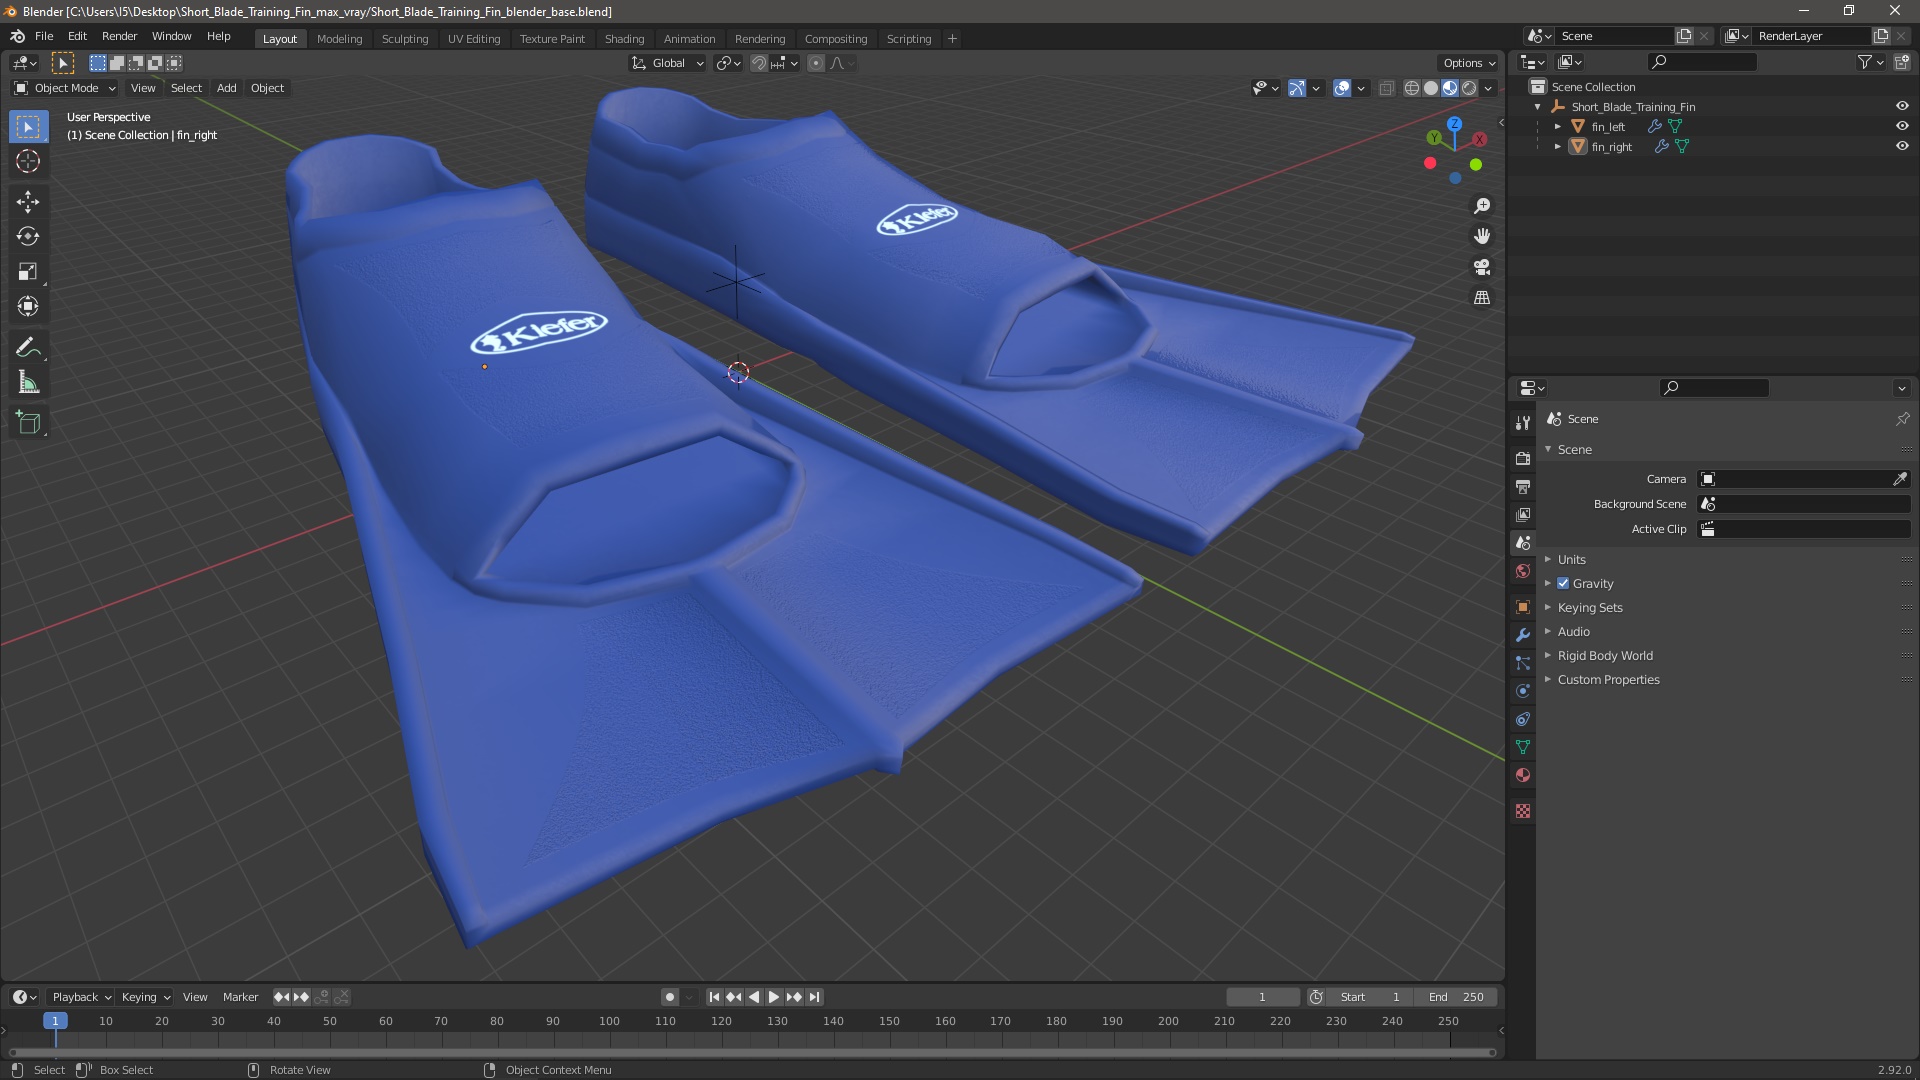
Task: Activate the Move tool
Action: (x=28, y=202)
